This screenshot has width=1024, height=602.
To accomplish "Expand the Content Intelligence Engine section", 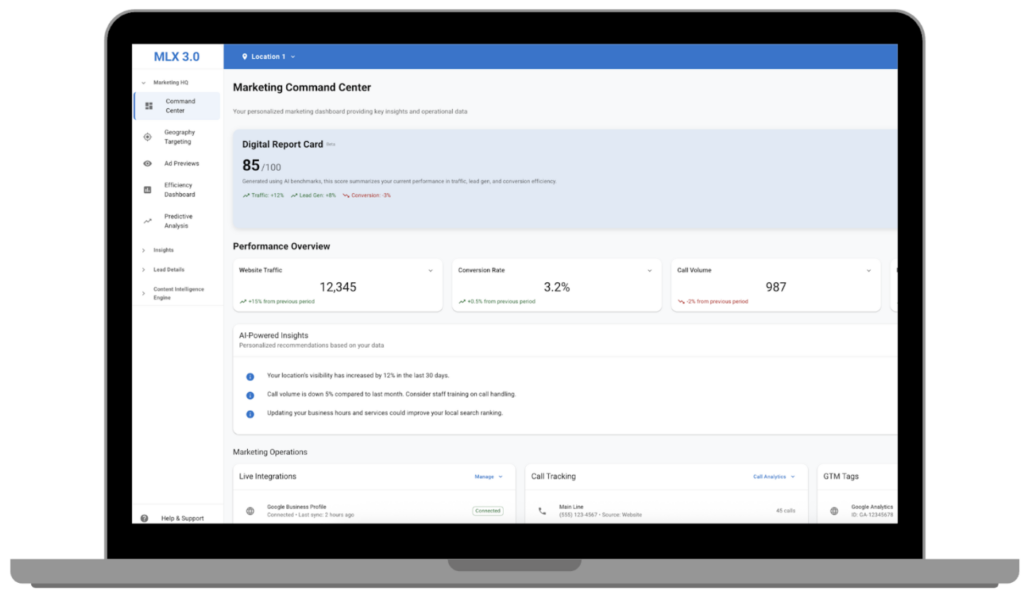I will tap(143, 293).
